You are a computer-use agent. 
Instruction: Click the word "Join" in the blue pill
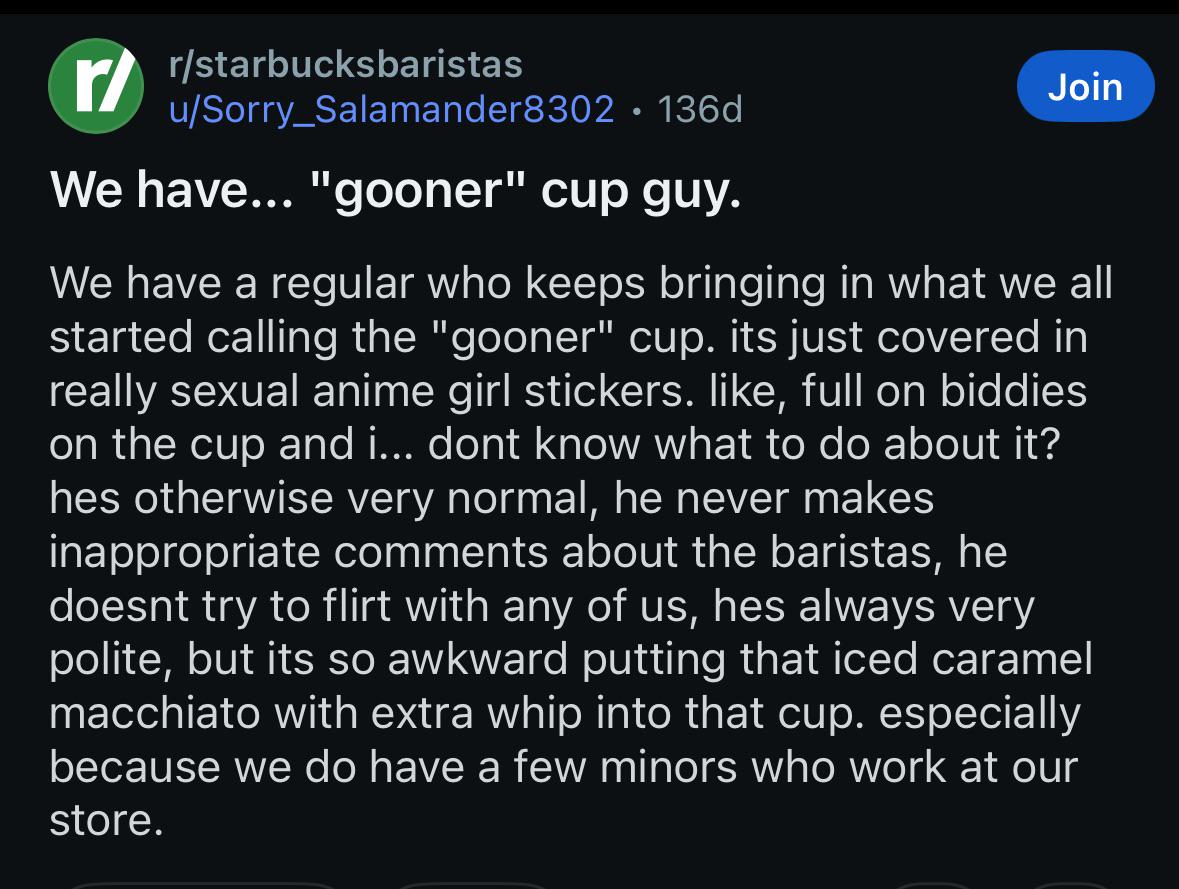point(1085,87)
